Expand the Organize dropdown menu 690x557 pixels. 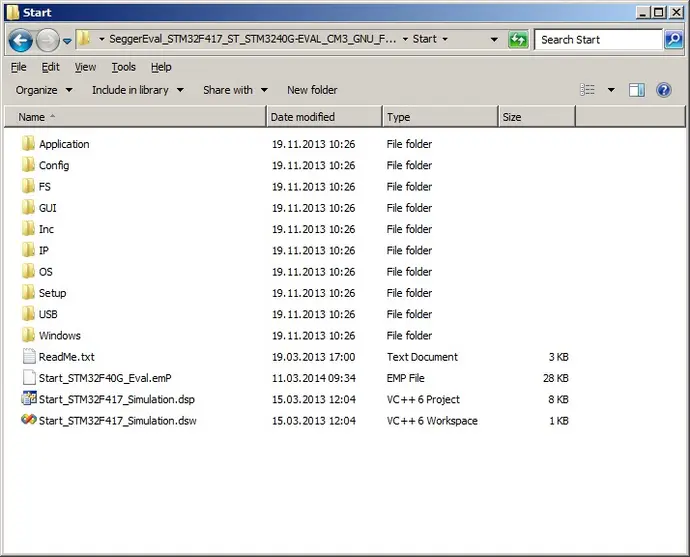point(44,90)
